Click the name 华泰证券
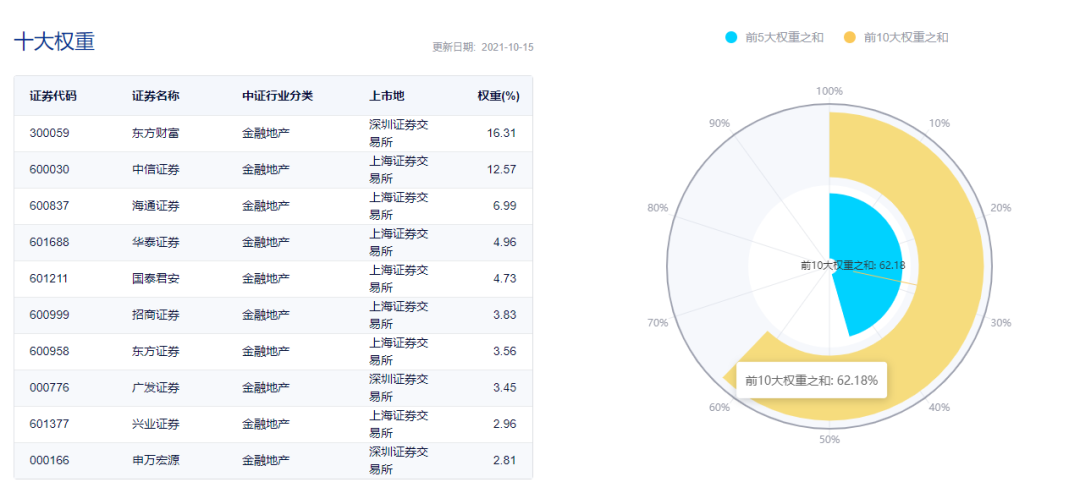Screen dimensions: 1080x504 [x=156, y=242]
